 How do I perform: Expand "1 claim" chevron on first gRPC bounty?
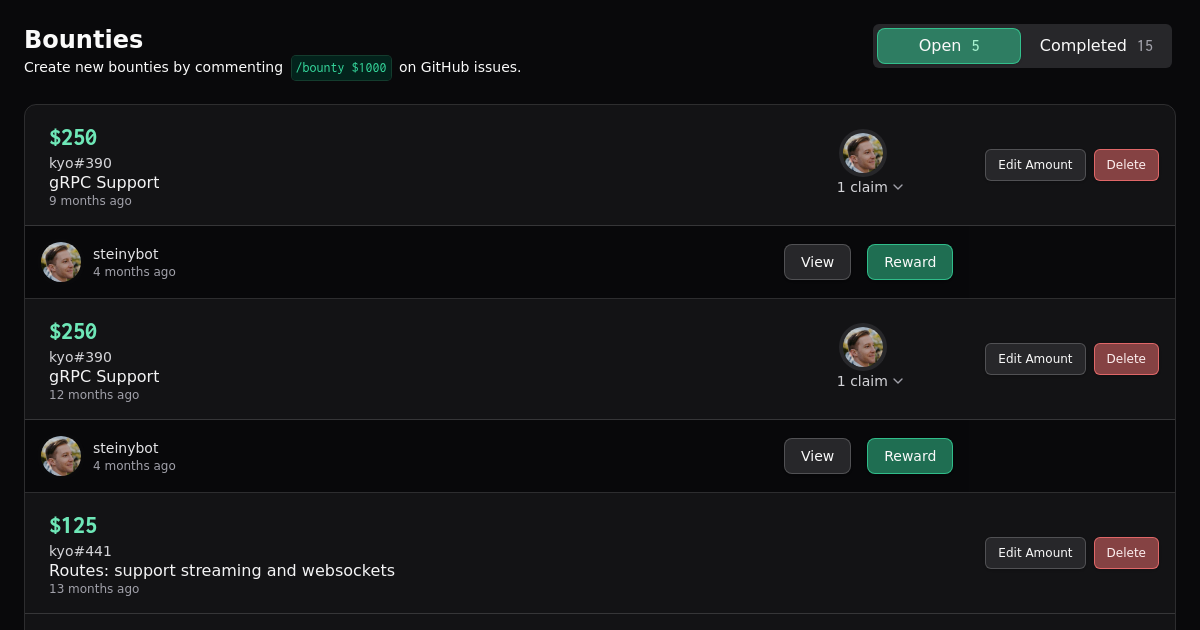898,187
